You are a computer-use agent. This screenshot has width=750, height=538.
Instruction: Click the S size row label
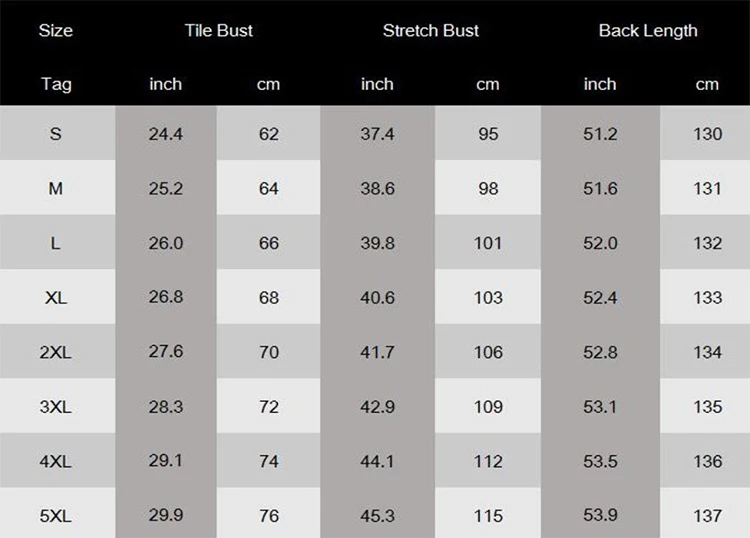(x=56, y=134)
